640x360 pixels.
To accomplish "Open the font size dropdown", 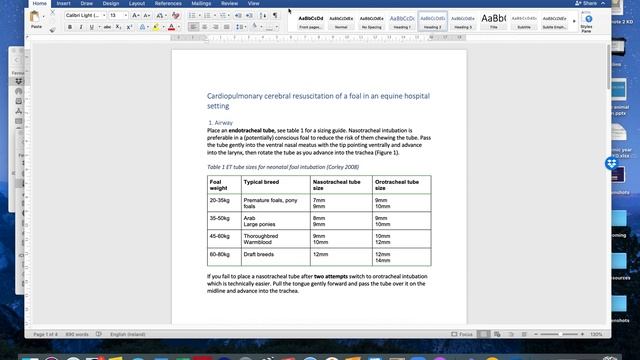I will click(x=125, y=16).
